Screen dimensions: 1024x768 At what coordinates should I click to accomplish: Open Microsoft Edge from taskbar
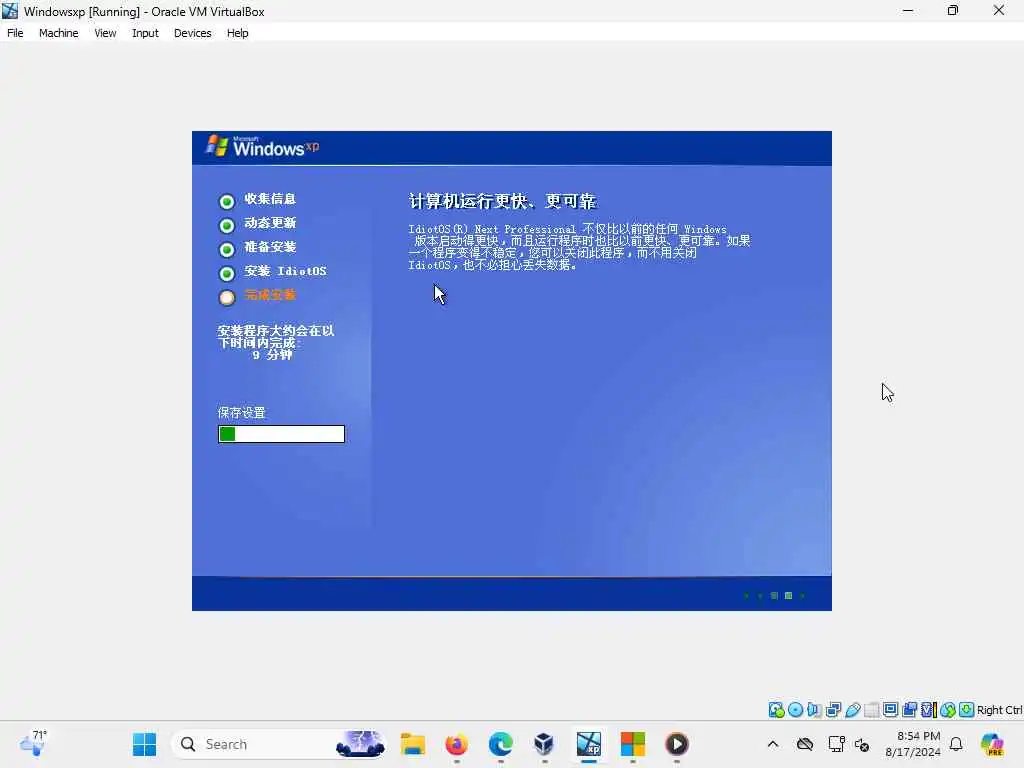pyautogui.click(x=500, y=744)
